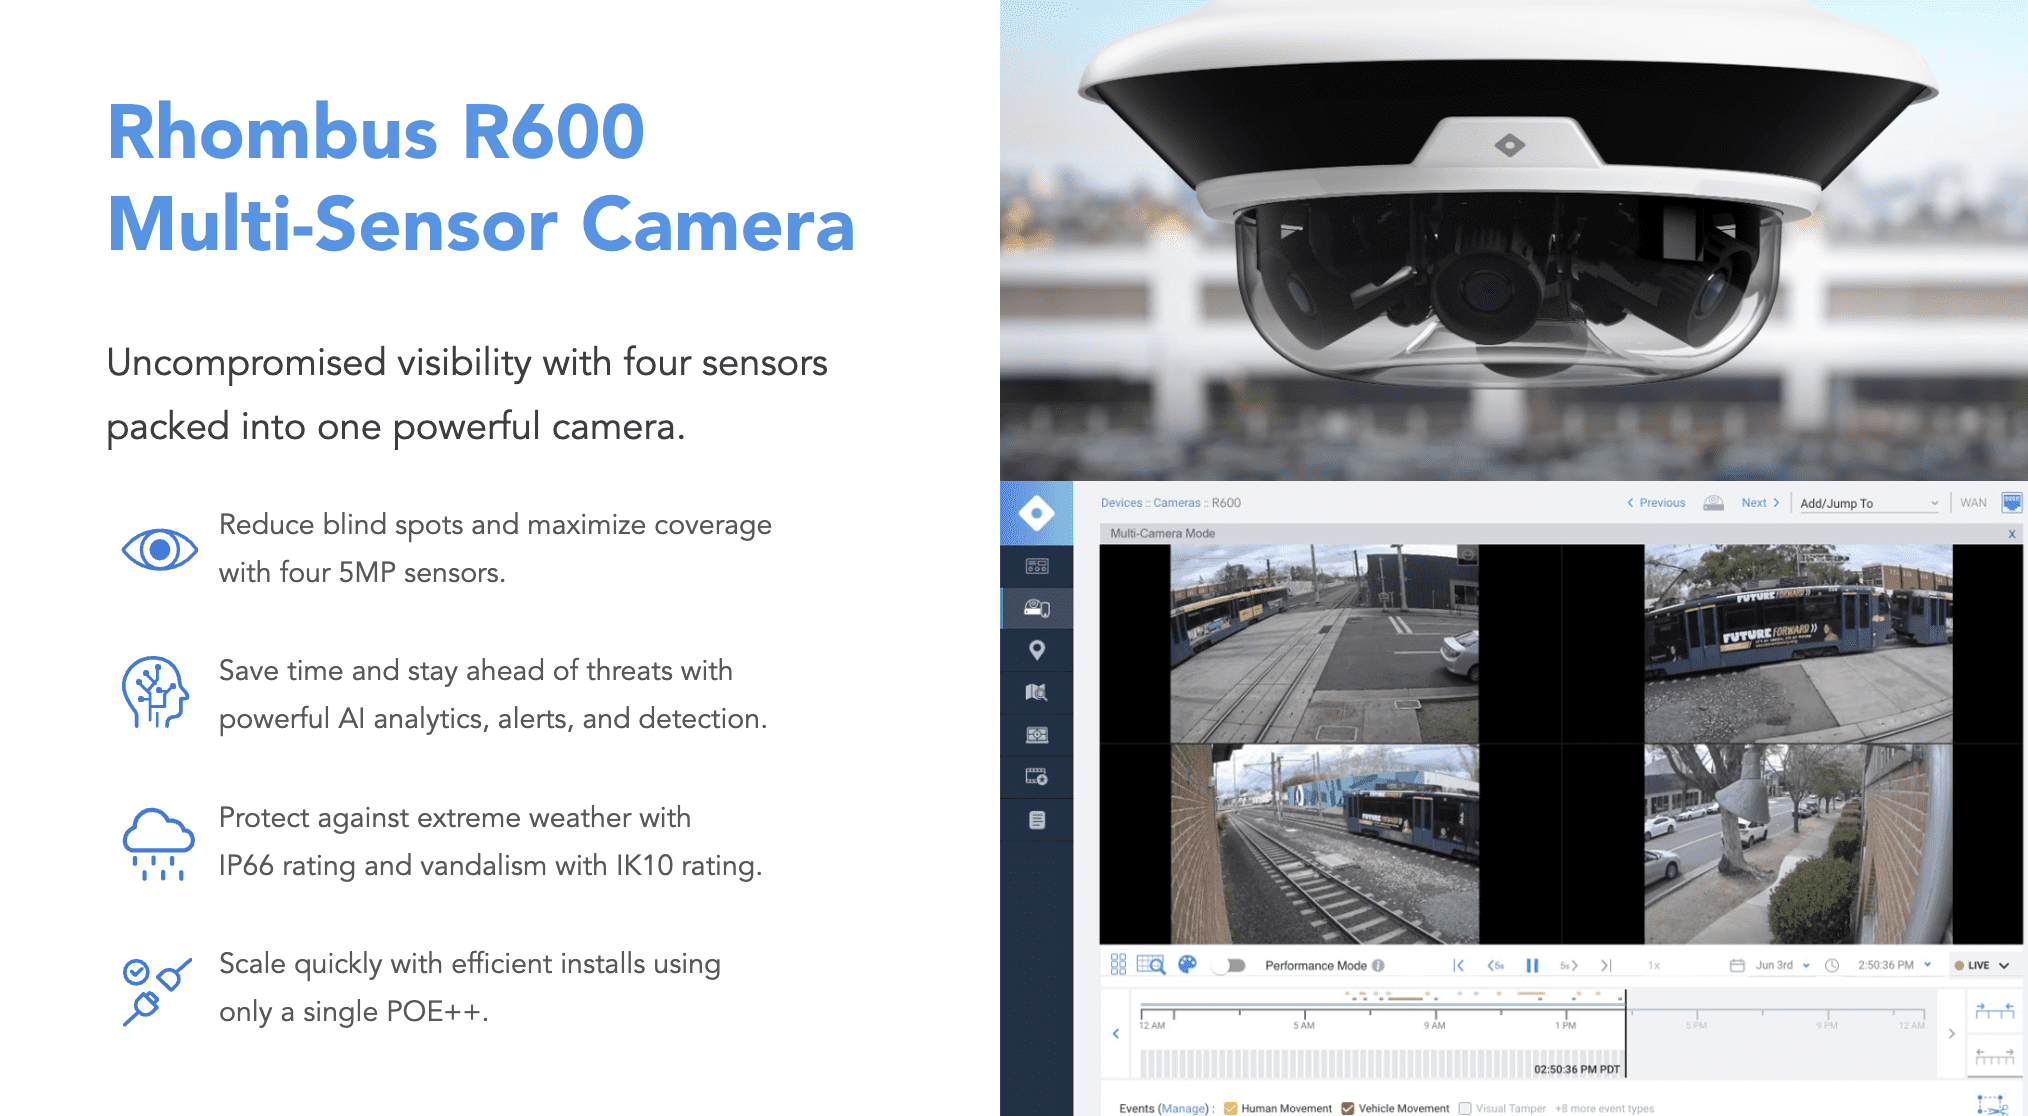This screenshot has height=1116, width=2028.
Task: Open the dashboard panel icon in sidebar
Action: tap(1037, 566)
